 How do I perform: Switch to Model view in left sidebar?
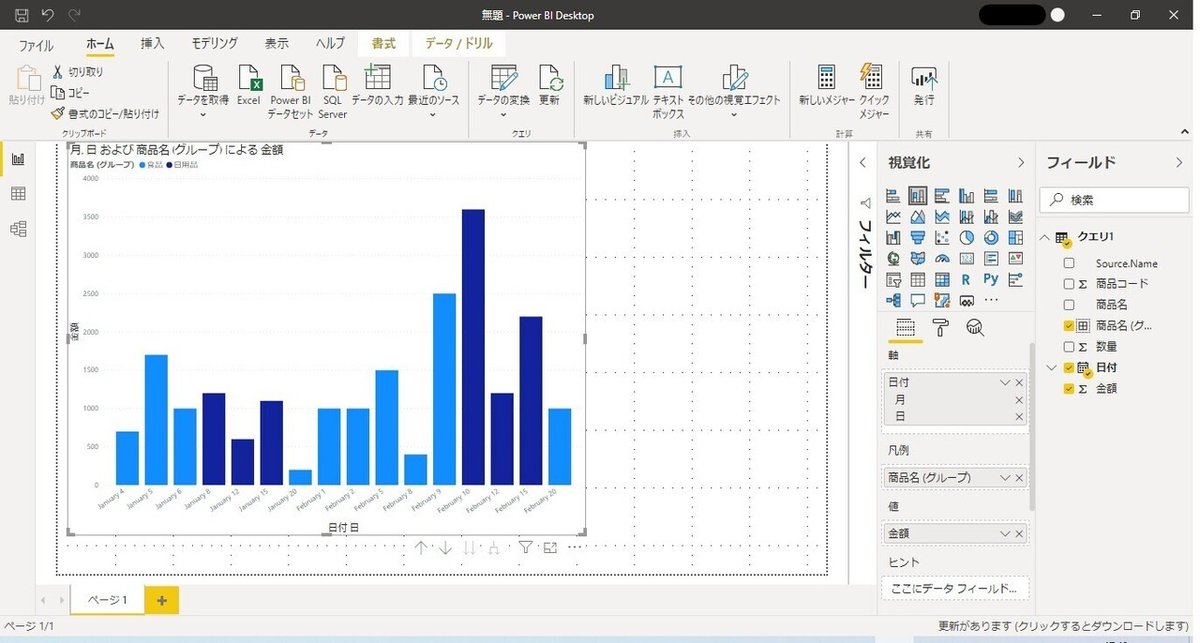pyautogui.click(x=17, y=229)
